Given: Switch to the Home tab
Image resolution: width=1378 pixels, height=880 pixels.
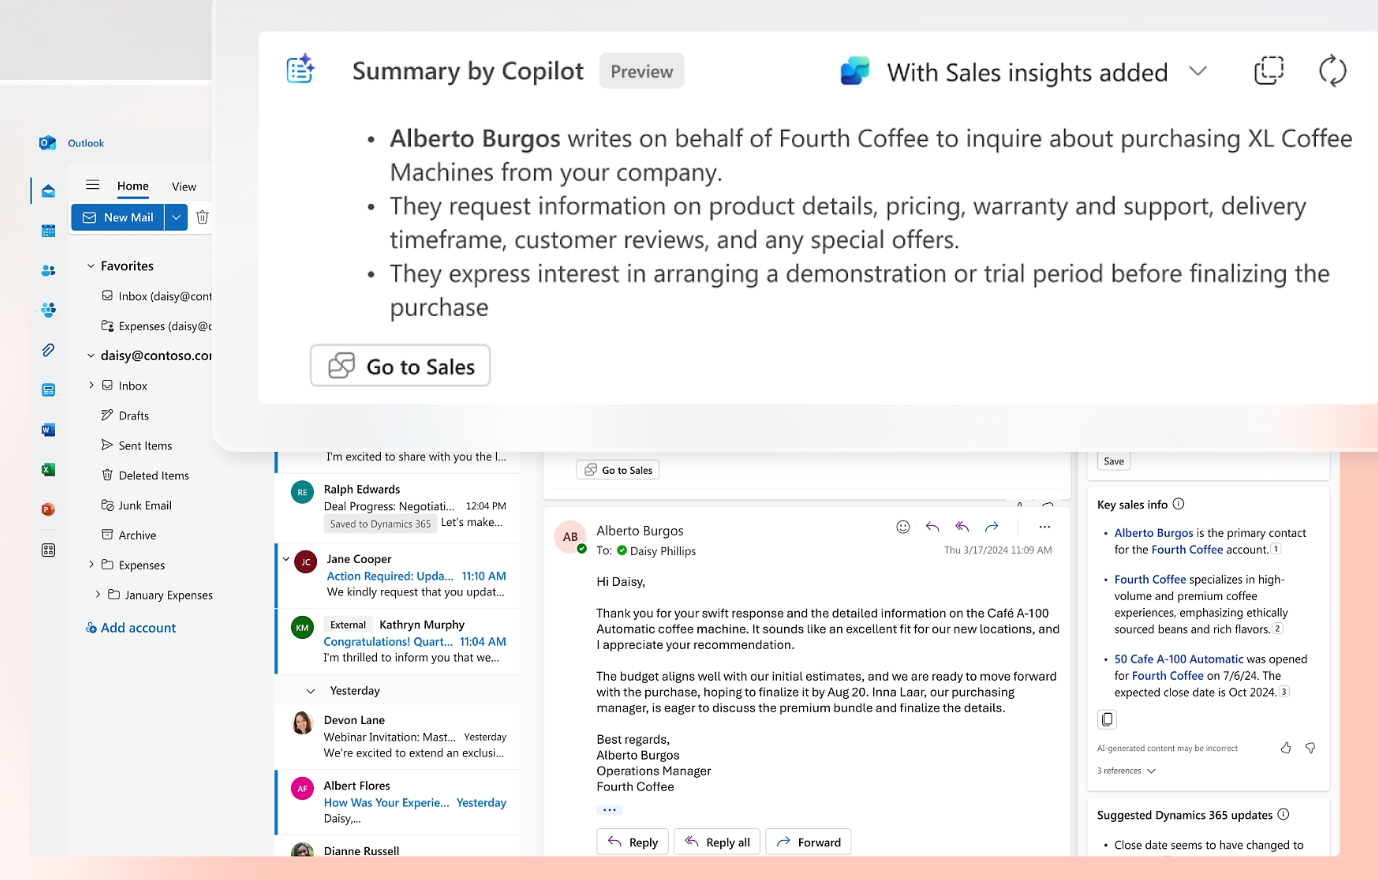Looking at the screenshot, I should (x=133, y=186).
